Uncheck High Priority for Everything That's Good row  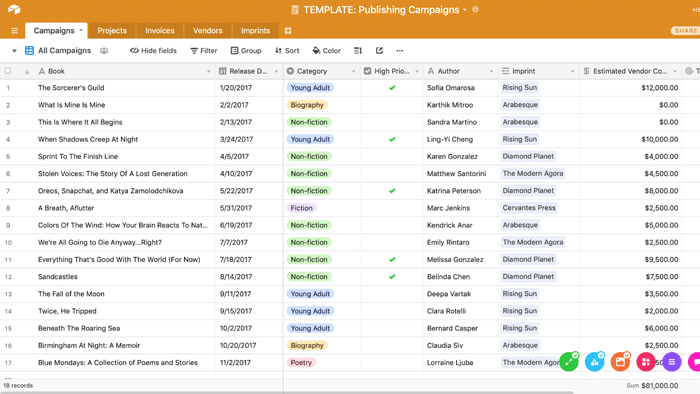pos(392,260)
